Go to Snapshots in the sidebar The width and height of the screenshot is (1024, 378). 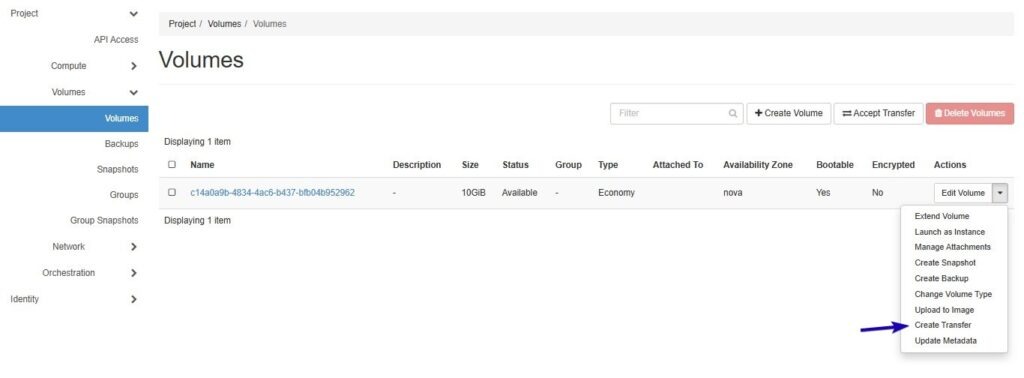(x=118, y=169)
